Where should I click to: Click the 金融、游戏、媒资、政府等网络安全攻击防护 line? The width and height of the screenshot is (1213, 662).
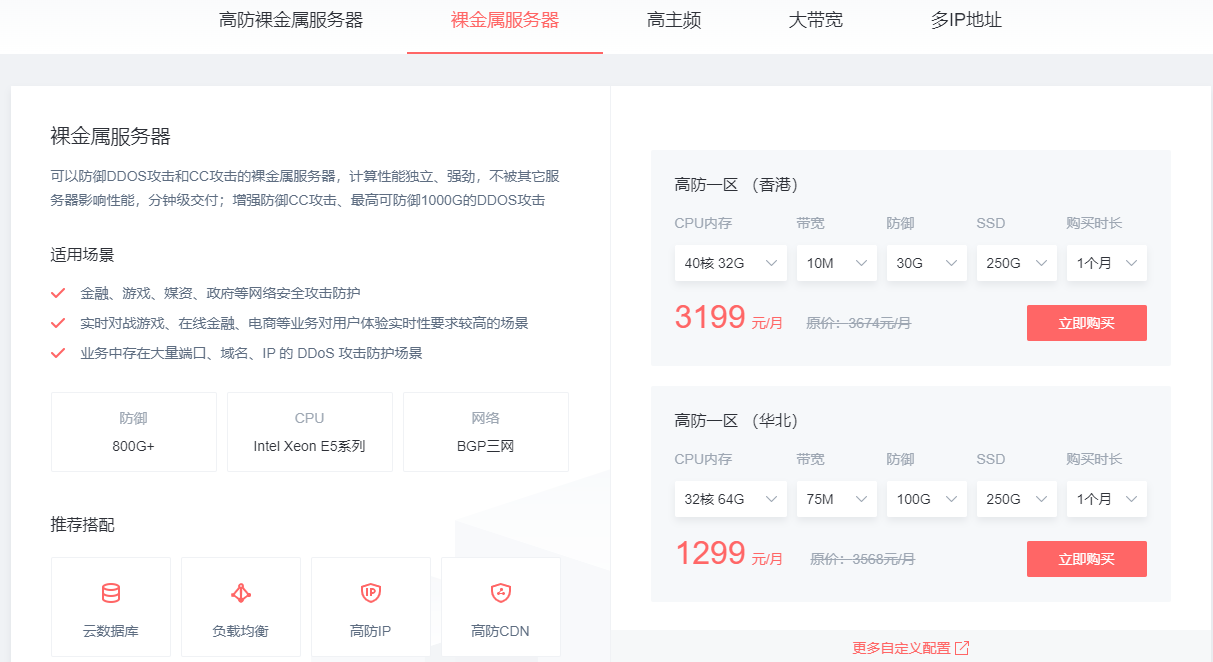click(x=220, y=293)
